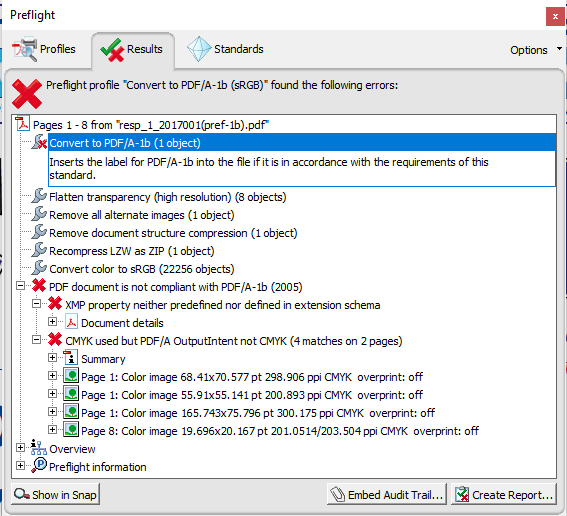
Task: Click the Show in Snap button
Action: point(55,494)
